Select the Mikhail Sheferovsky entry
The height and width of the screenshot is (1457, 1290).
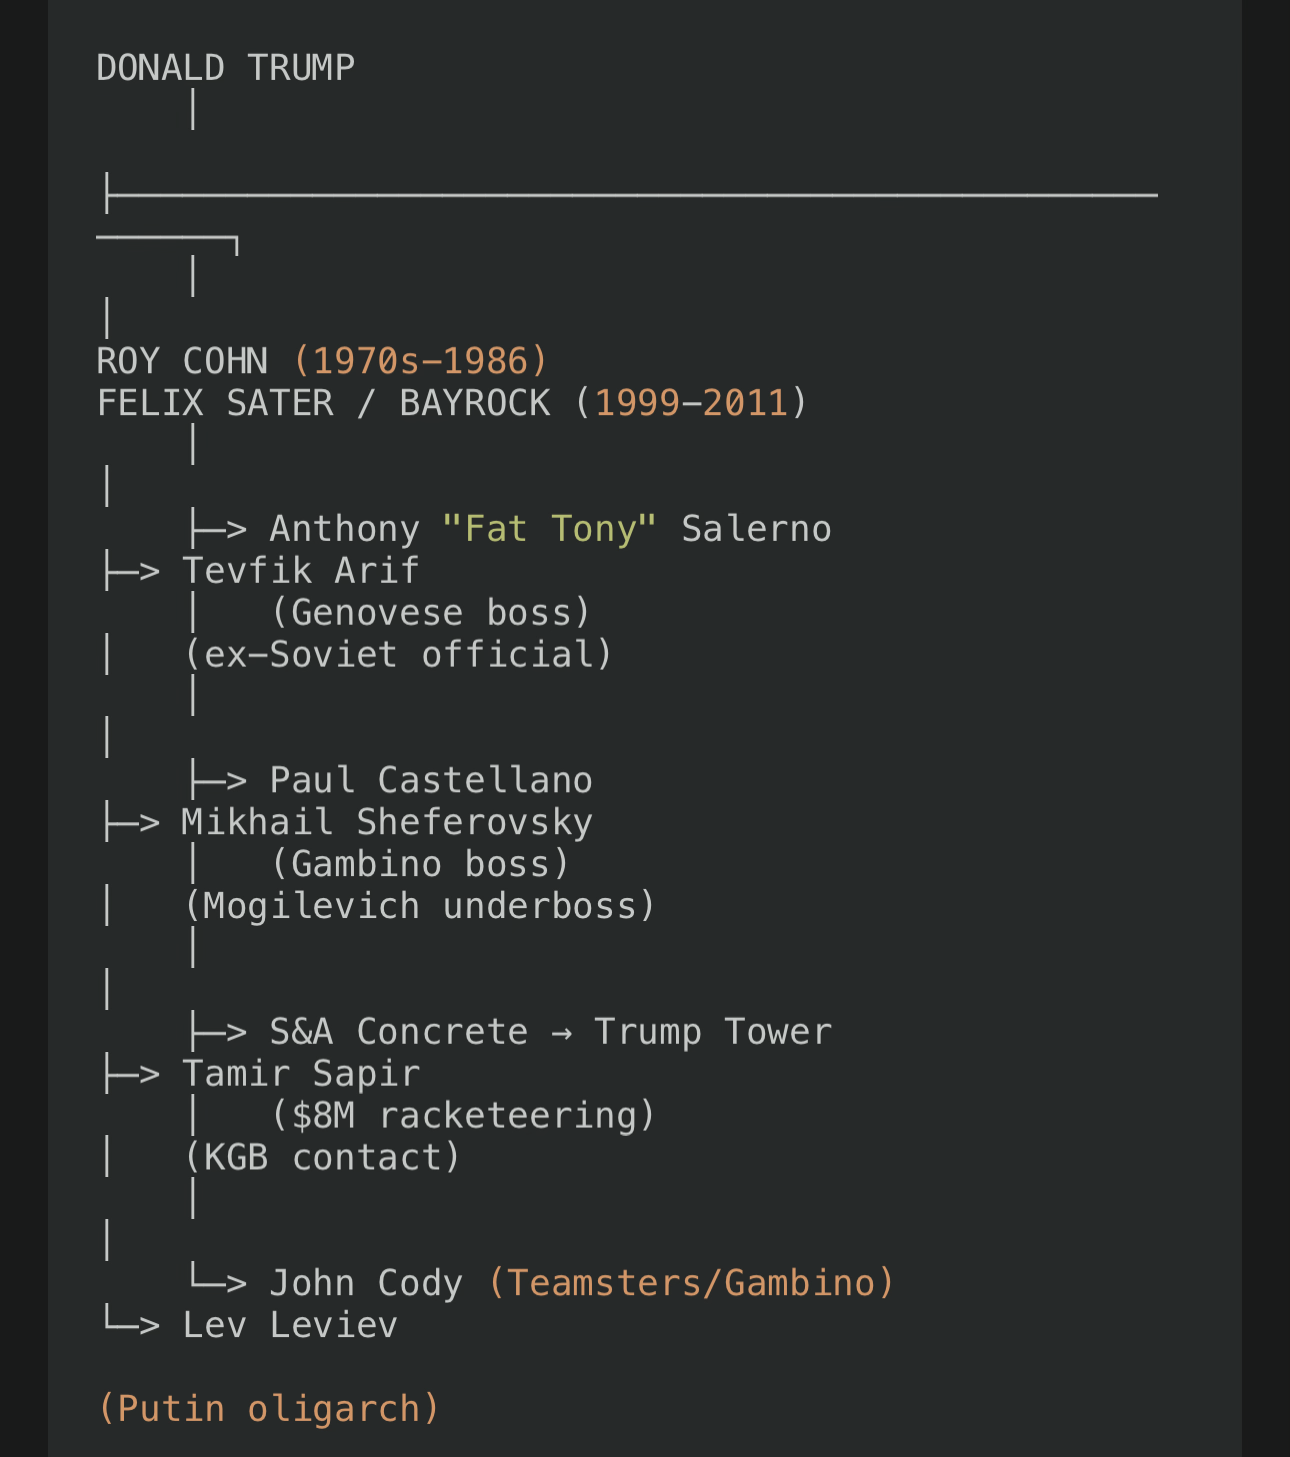click(387, 822)
